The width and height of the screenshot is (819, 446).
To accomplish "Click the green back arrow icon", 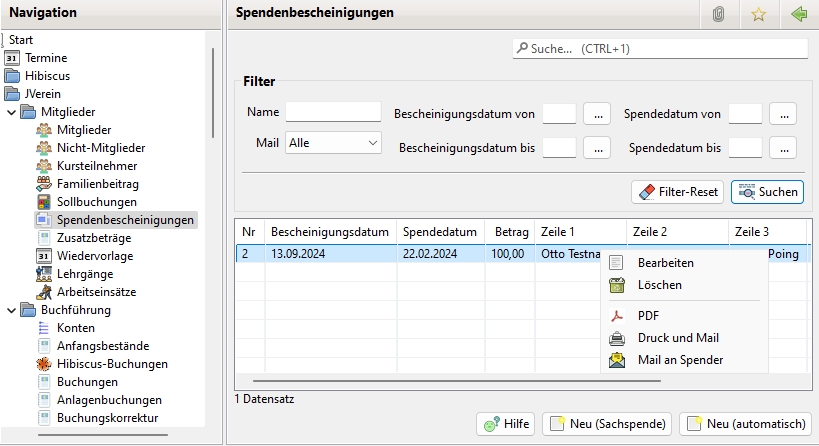I will 798,14.
